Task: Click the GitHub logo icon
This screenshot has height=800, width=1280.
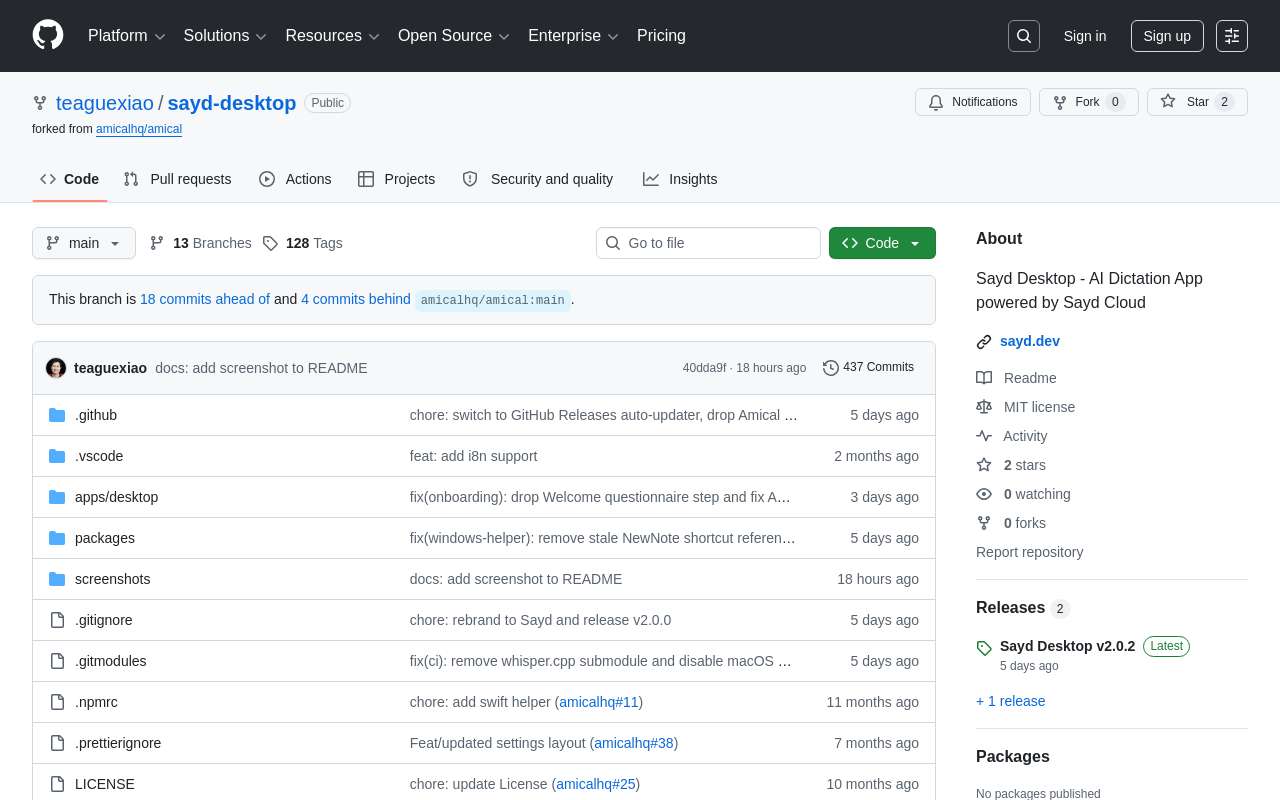Action: [48, 35]
